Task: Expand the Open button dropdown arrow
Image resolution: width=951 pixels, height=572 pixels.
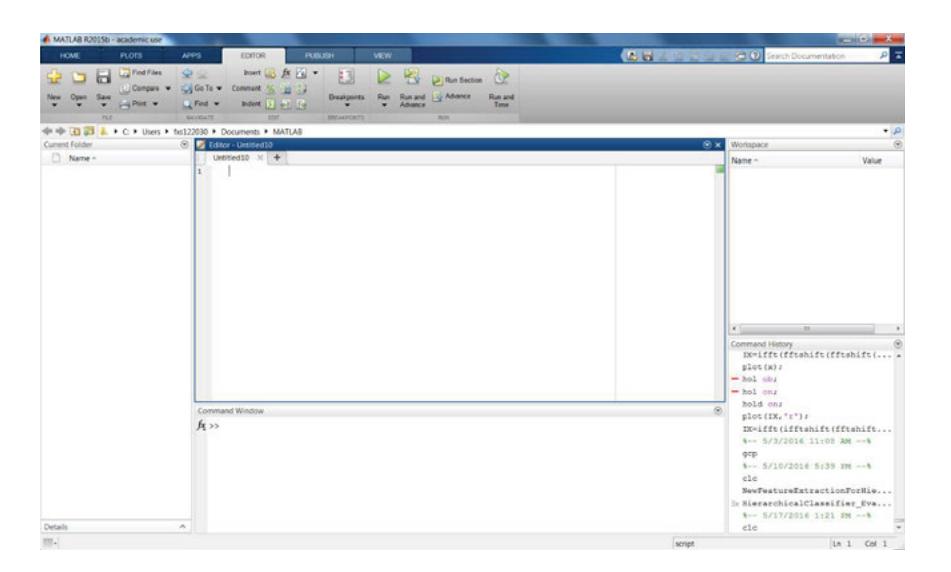Action: click(78, 106)
